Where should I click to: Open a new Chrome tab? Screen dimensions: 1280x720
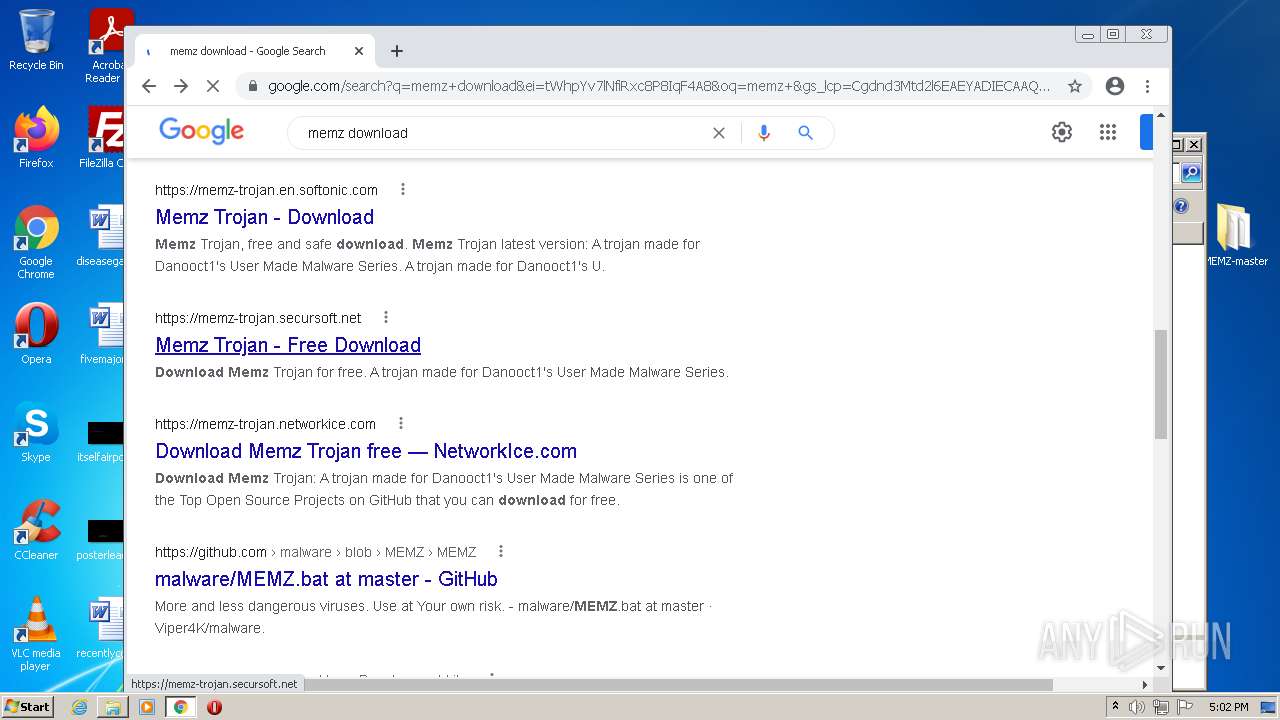click(397, 51)
